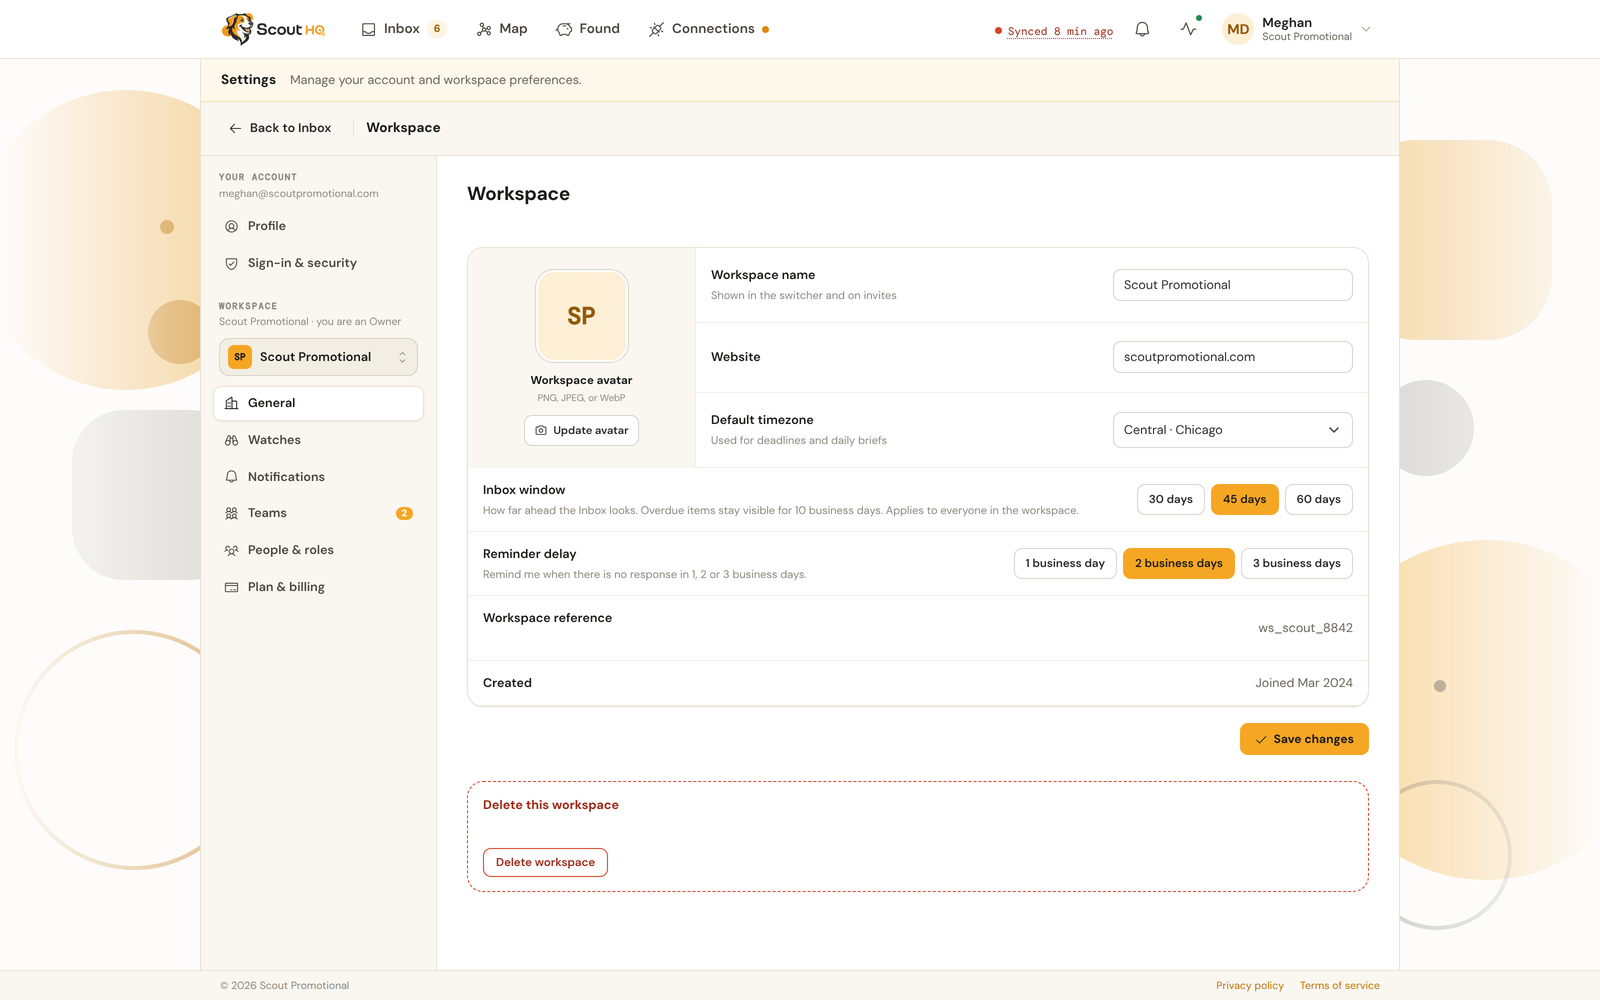The image size is (1600, 1000).
Task: Choose 3 business days reminder delay
Action: pyautogui.click(x=1296, y=563)
